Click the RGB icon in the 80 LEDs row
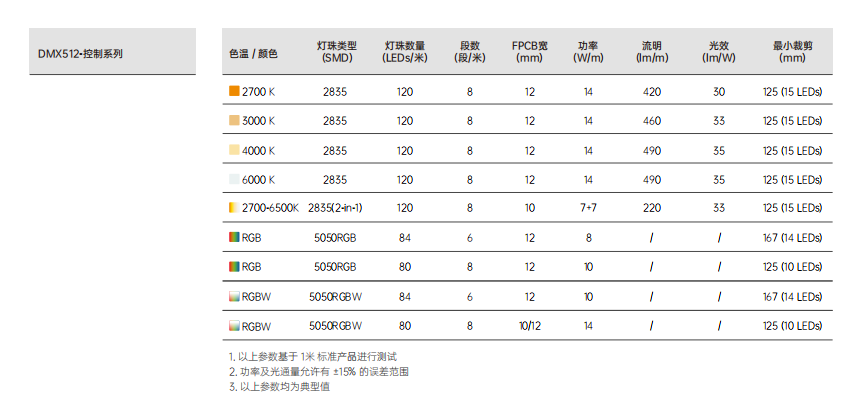This screenshot has height=420, width=866. pos(234,266)
